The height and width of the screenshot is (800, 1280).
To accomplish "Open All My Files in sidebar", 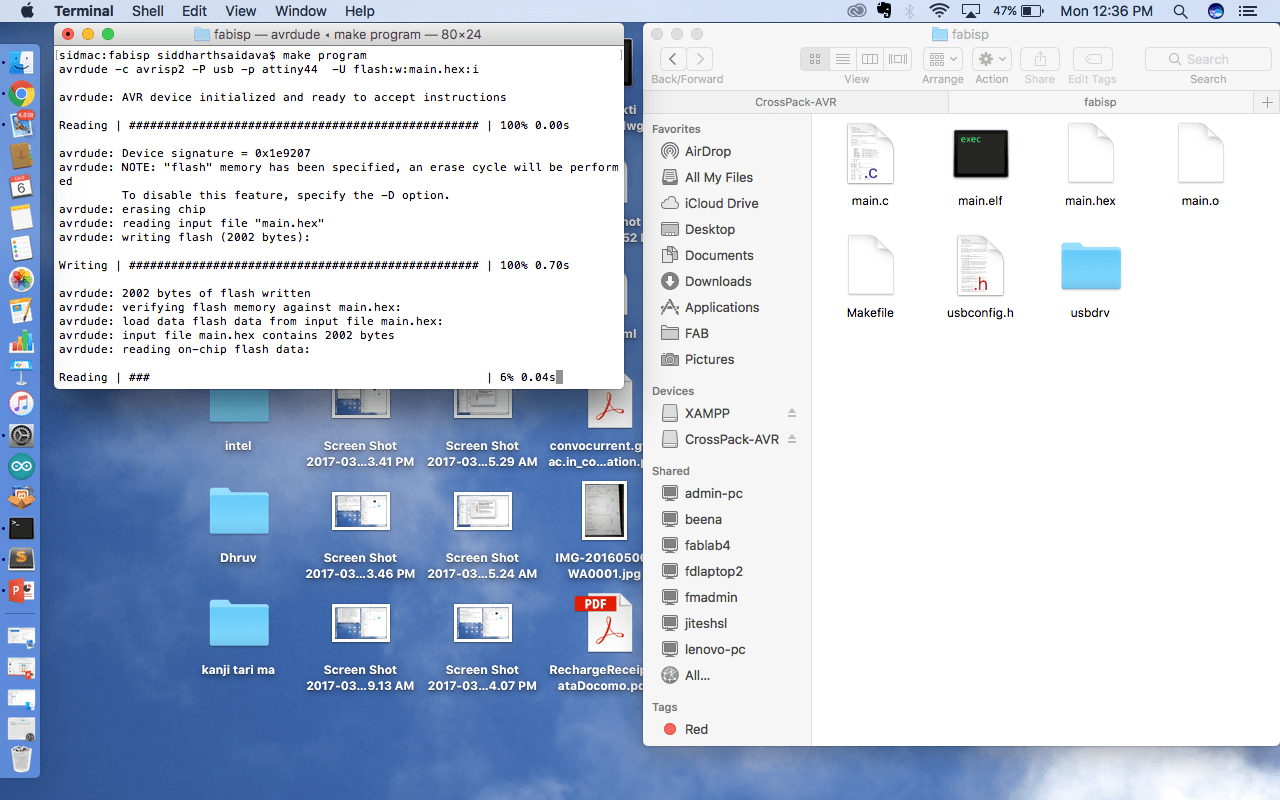I will [x=718, y=177].
